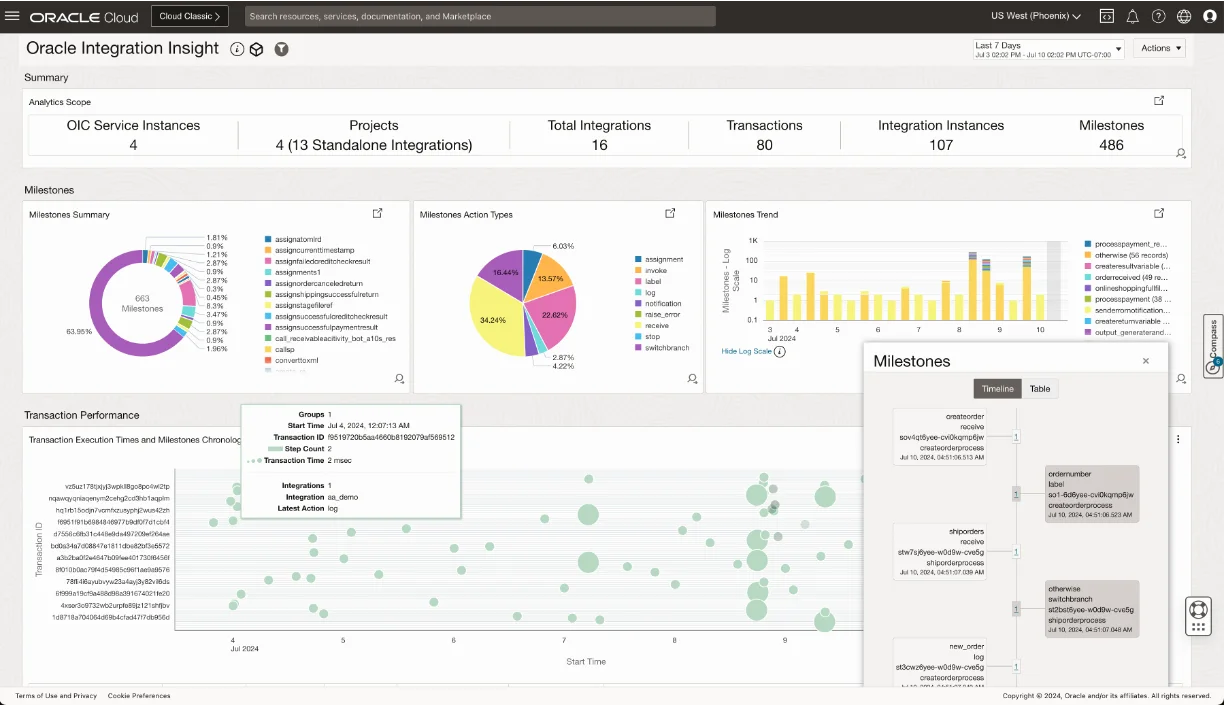Viewport: 1224px width, 706px height.
Task: Switch to Table view in Milestones panel
Action: [x=1040, y=389]
